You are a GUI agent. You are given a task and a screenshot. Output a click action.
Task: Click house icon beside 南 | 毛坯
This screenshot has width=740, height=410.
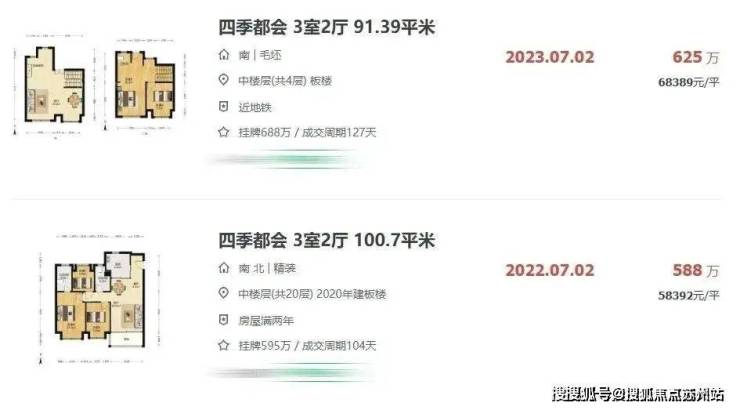click(x=224, y=55)
